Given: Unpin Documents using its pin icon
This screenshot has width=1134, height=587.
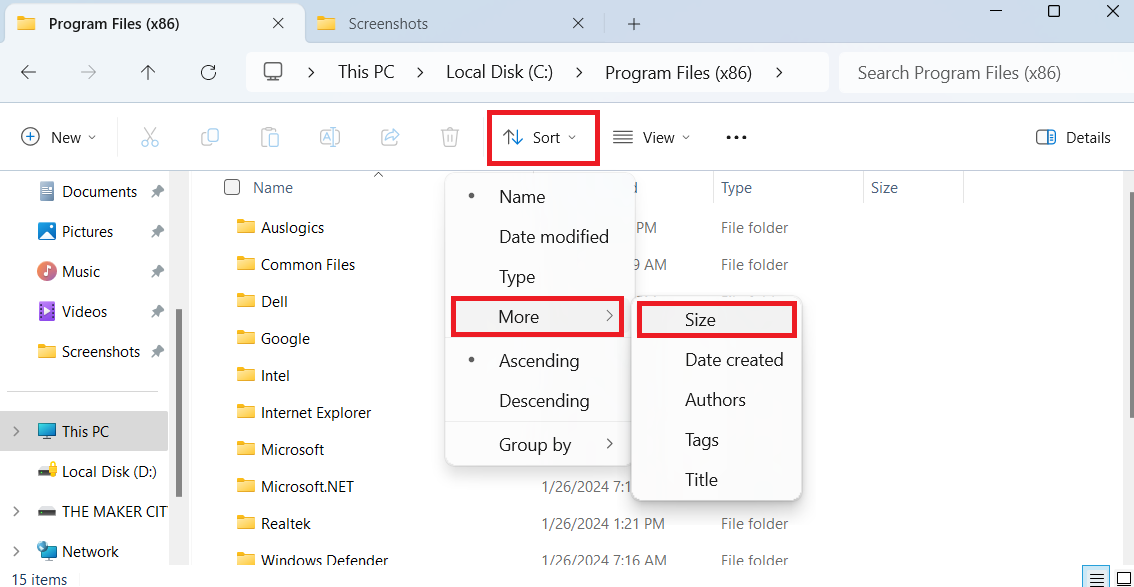Looking at the screenshot, I should (x=157, y=192).
